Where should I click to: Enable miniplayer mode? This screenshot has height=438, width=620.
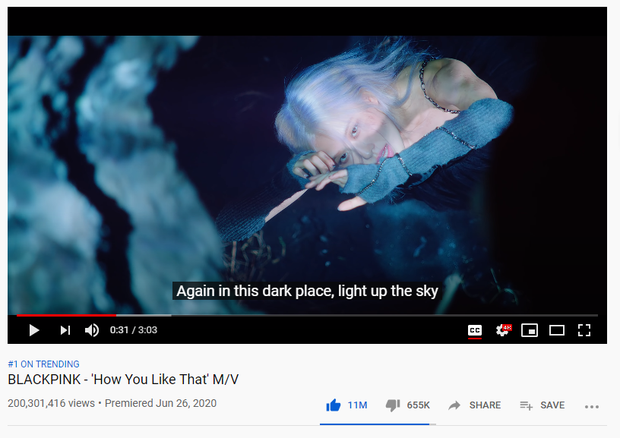click(529, 330)
